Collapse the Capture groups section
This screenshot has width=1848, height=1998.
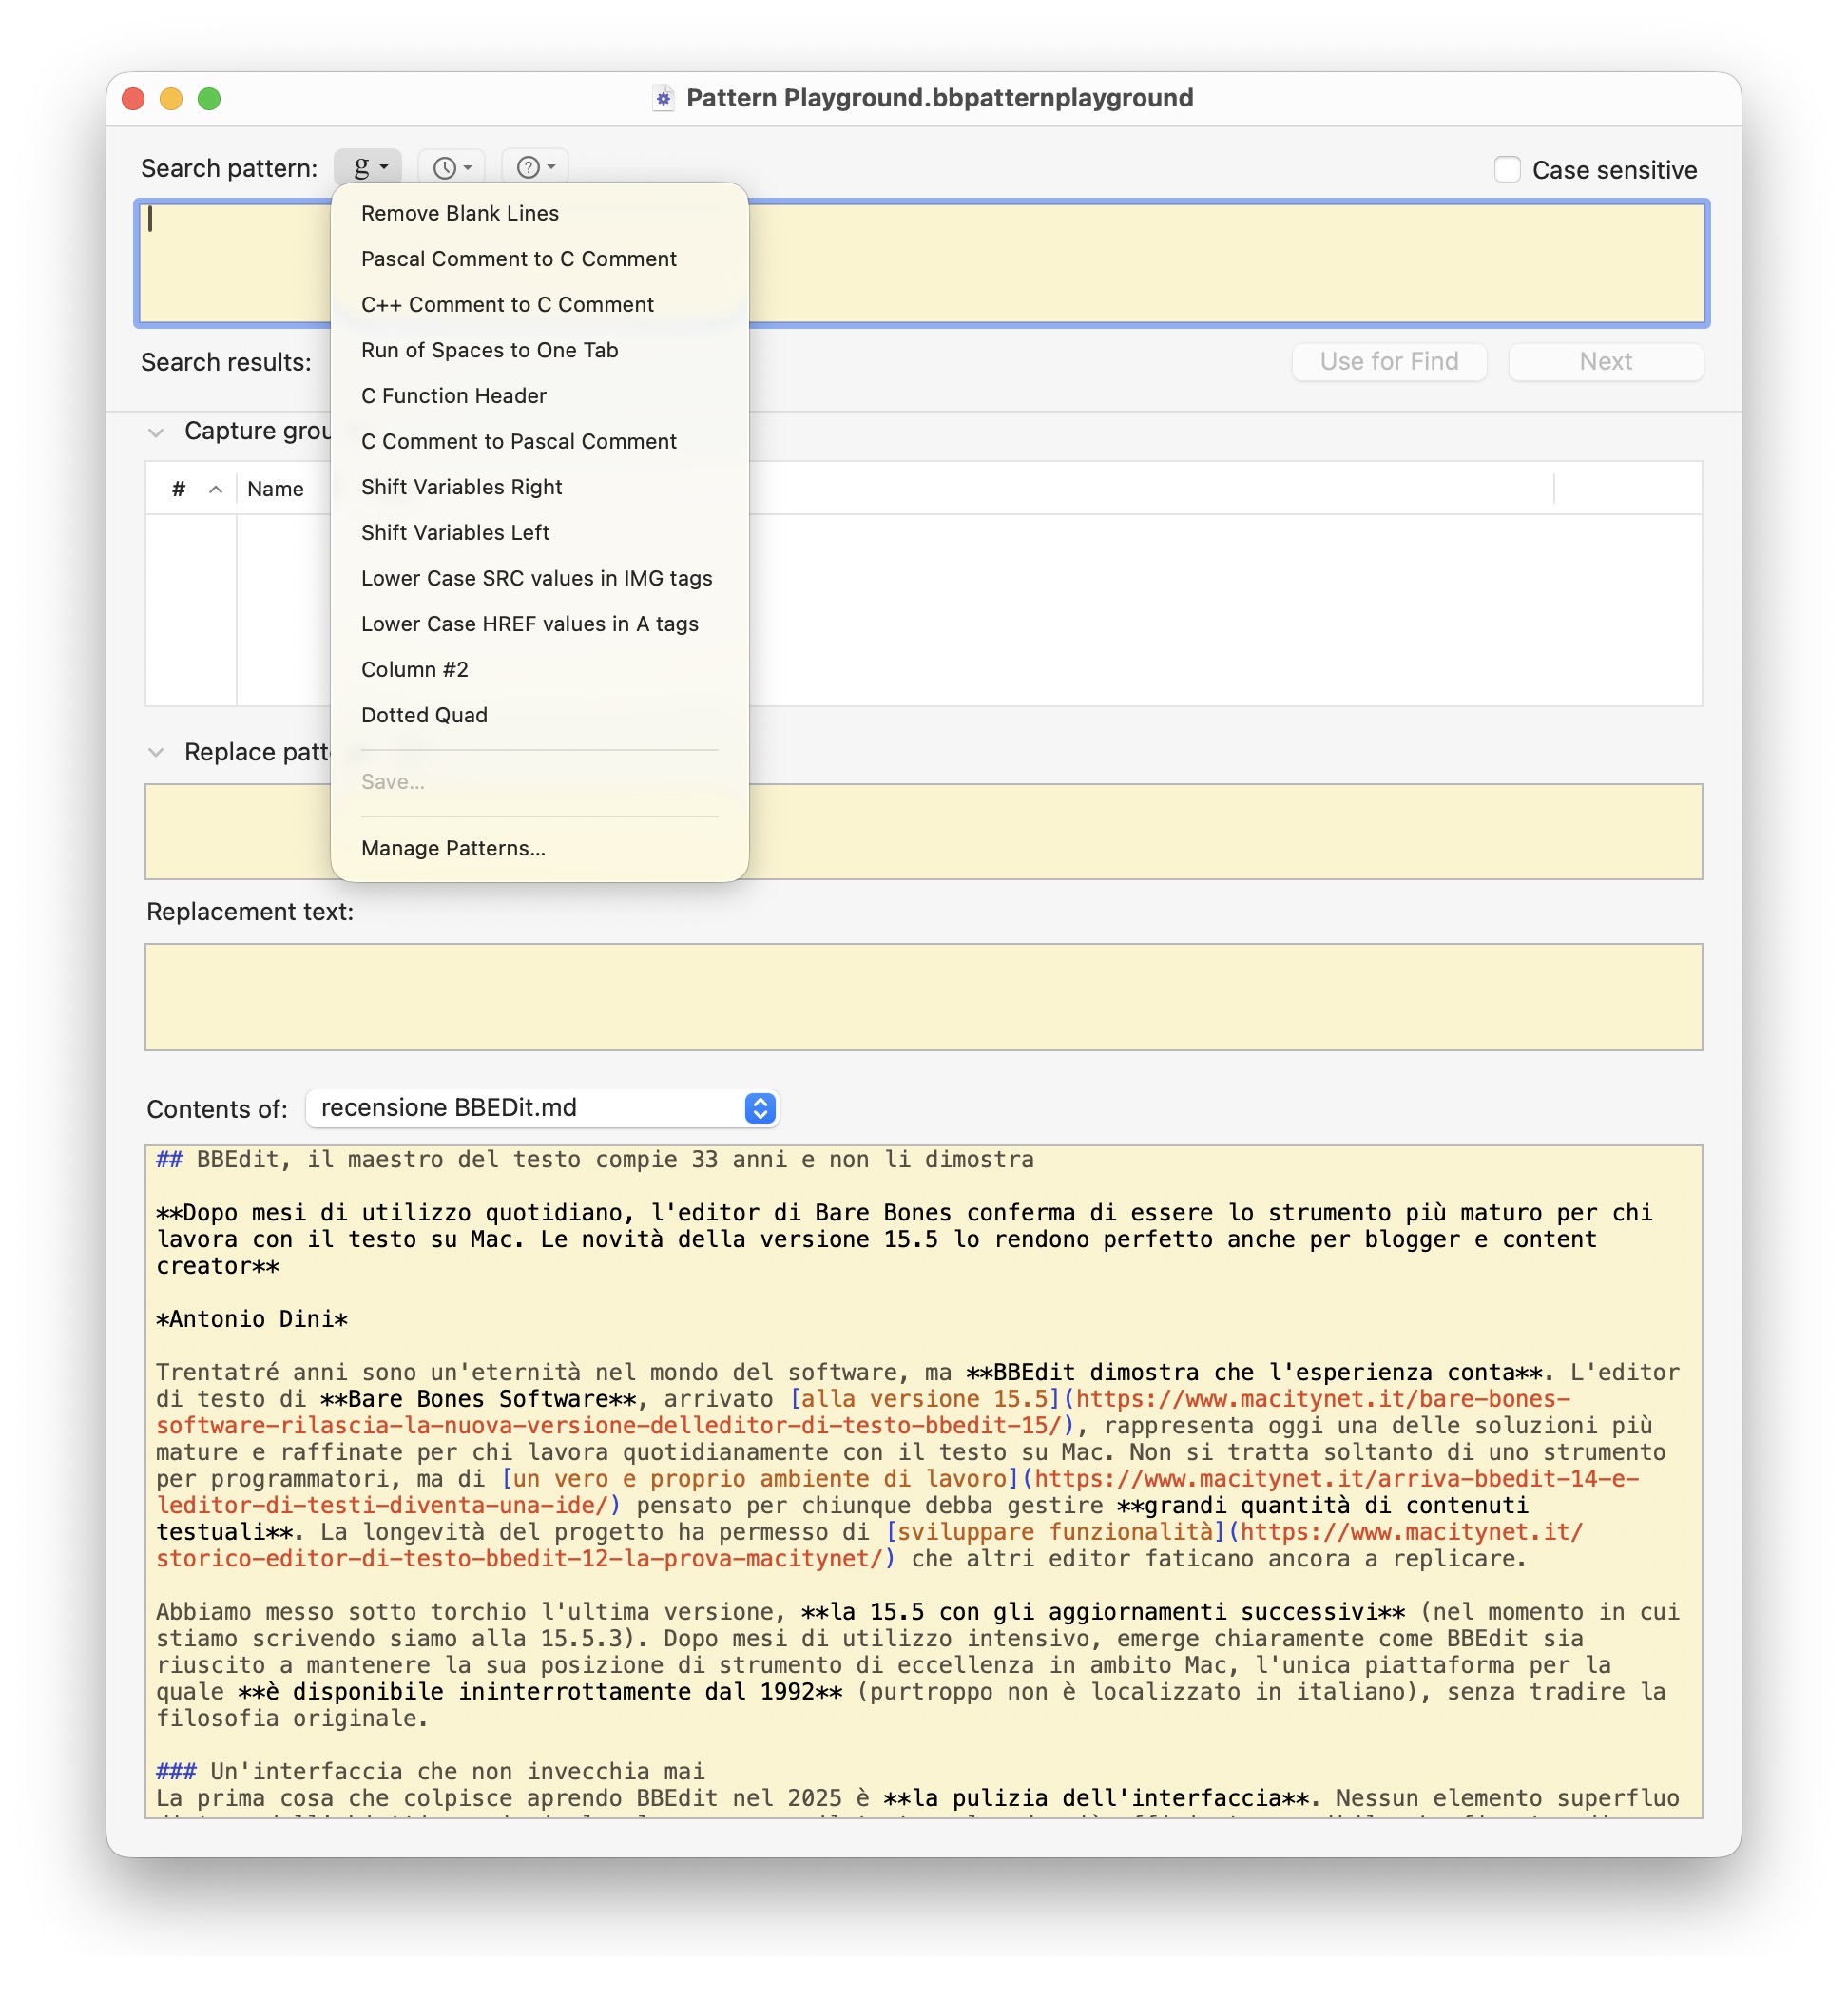[x=157, y=431]
